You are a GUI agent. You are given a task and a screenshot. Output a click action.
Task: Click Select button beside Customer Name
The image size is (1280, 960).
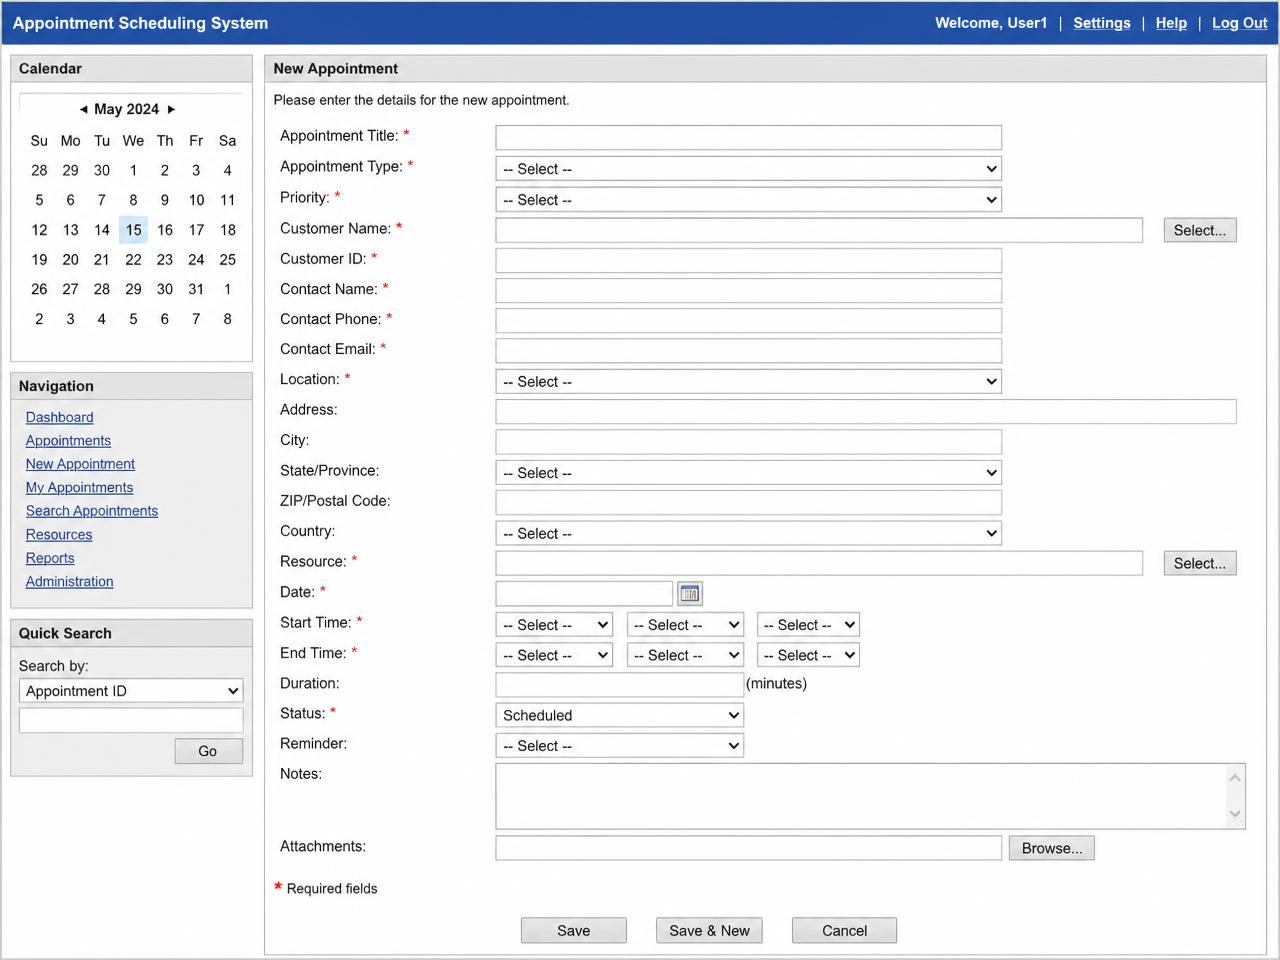tap(1200, 230)
